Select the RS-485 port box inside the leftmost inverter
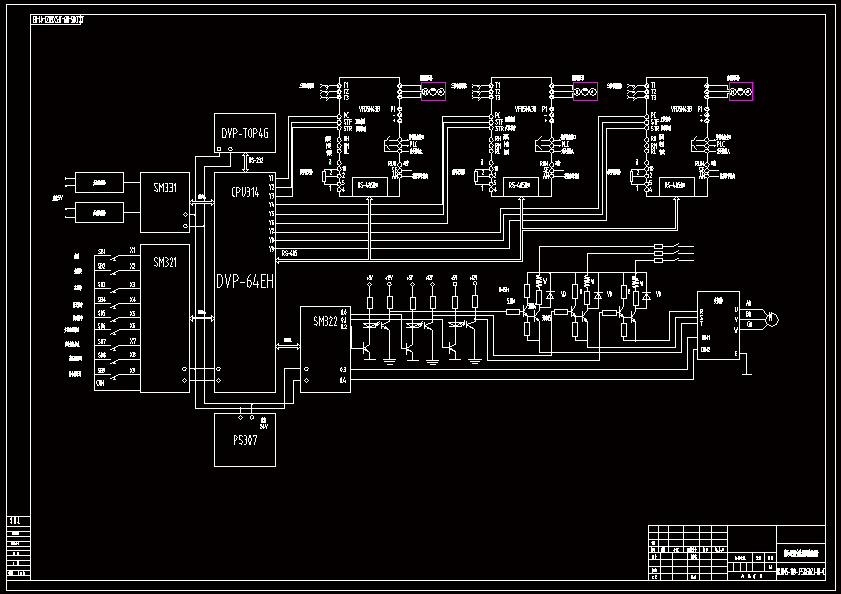 pos(370,187)
